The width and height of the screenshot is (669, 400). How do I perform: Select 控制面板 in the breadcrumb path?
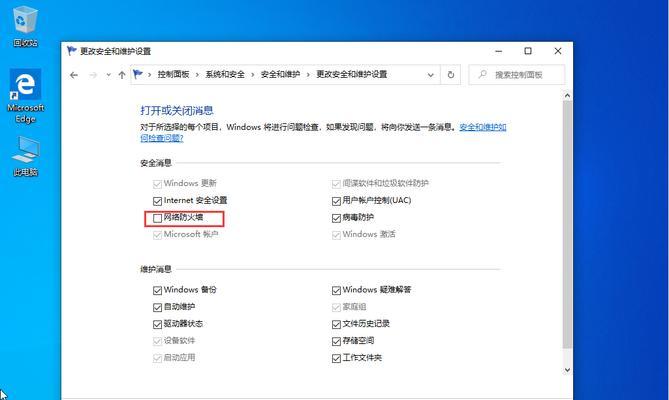[x=173, y=74]
